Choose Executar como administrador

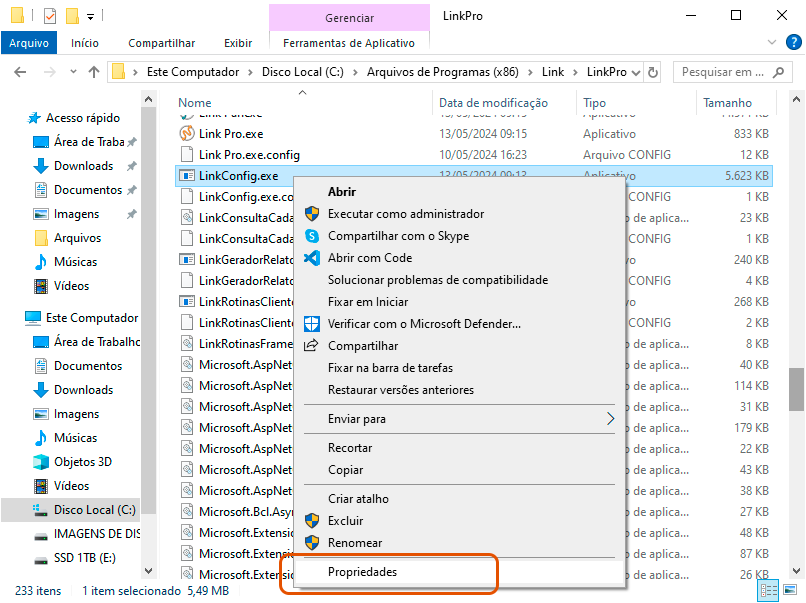pyautogui.click(x=405, y=214)
